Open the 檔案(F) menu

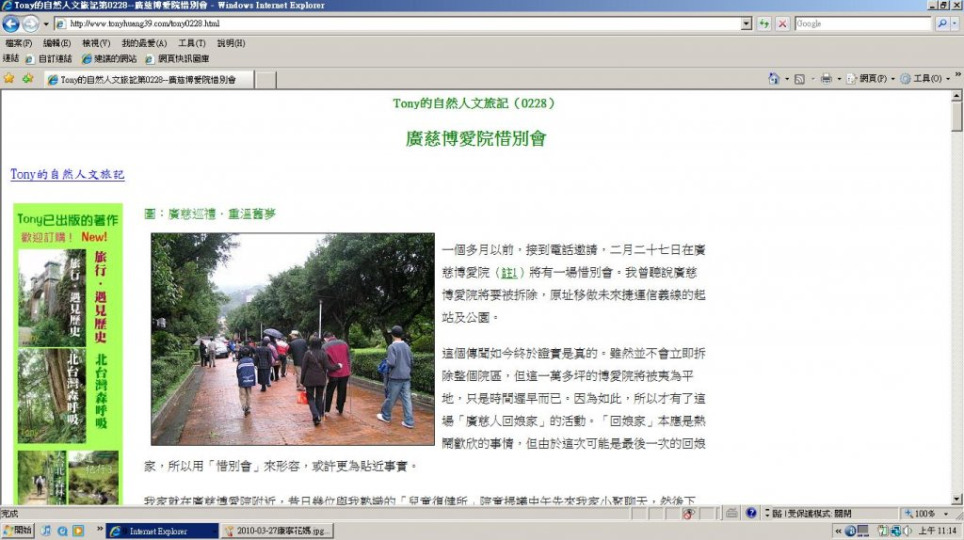click(x=18, y=44)
